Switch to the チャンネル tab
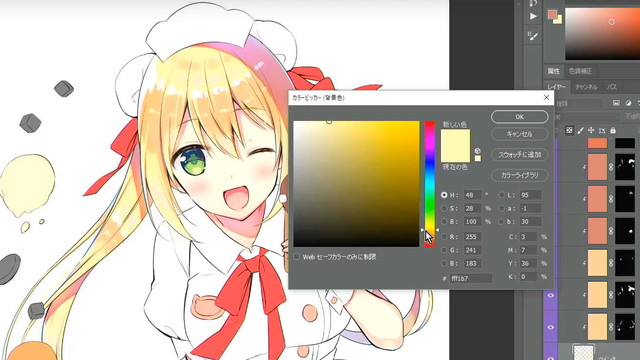The height and width of the screenshot is (360, 640). click(586, 87)
